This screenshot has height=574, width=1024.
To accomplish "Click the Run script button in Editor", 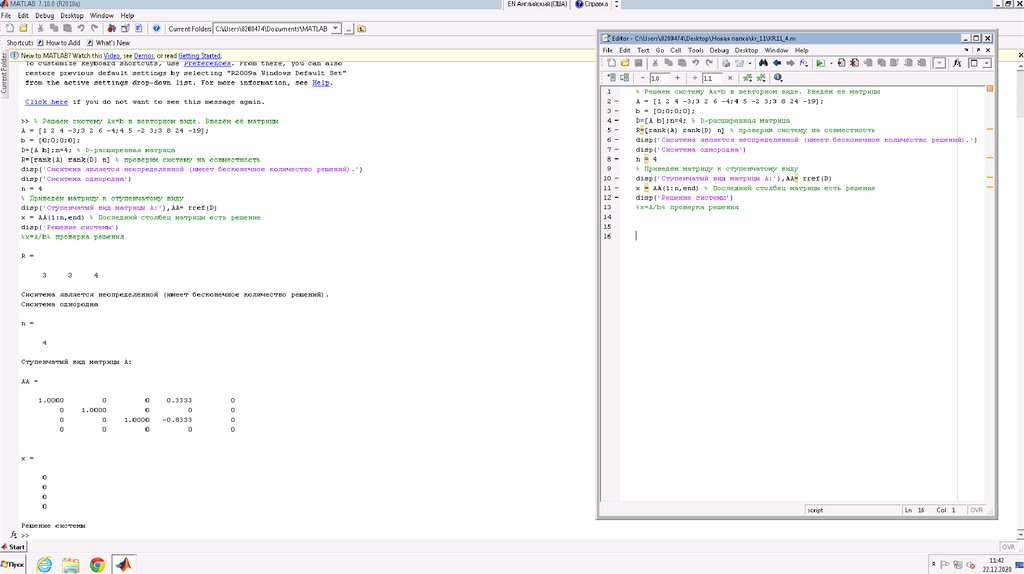I will [819, 63].
